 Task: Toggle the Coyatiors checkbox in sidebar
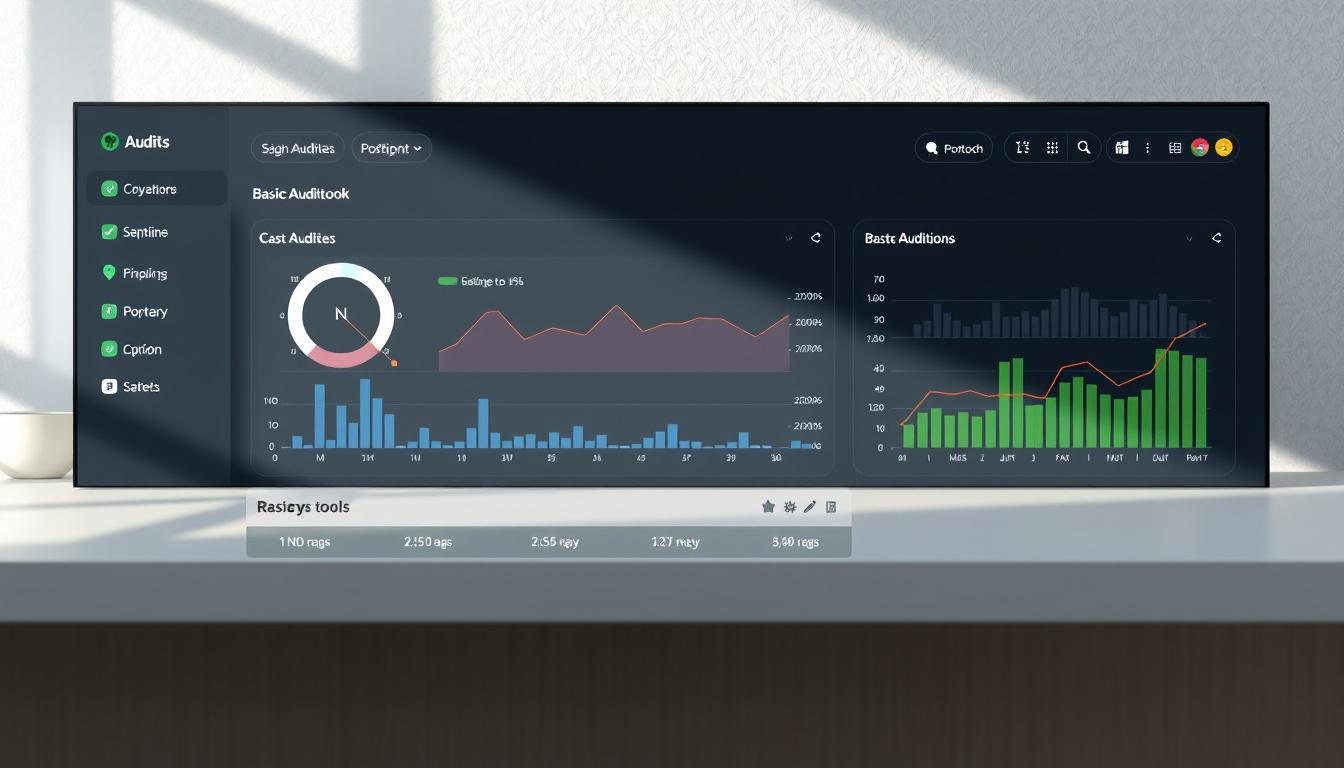tap(110, 189)
